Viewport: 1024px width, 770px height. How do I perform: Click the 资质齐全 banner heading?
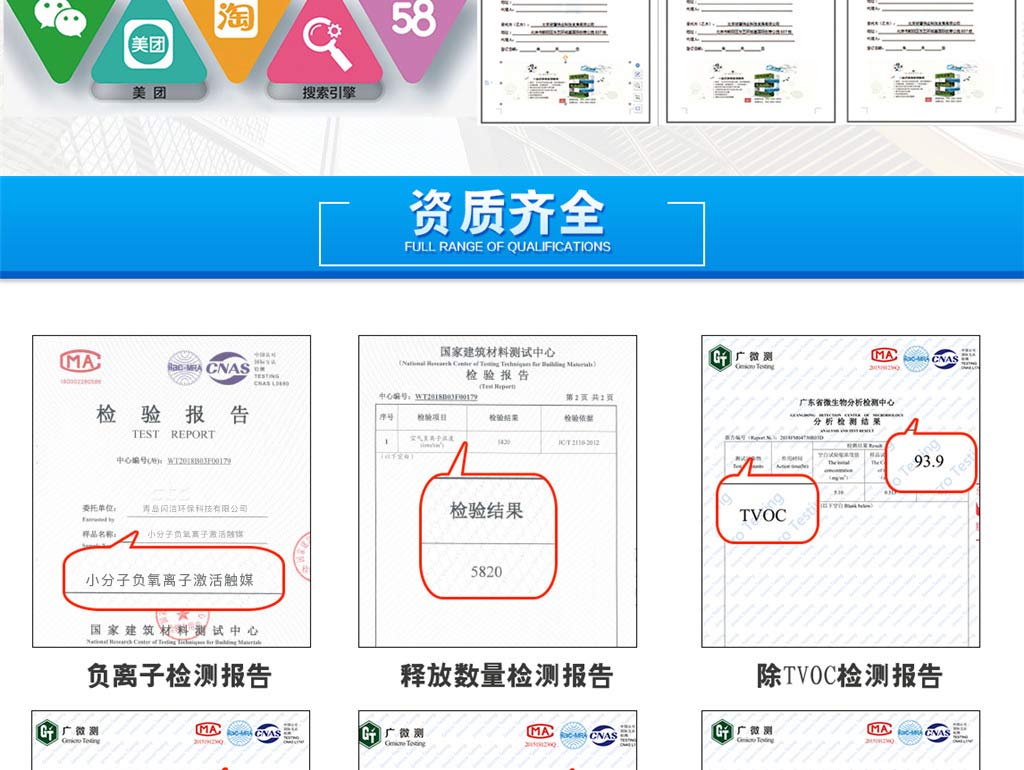tap(508, 213)
